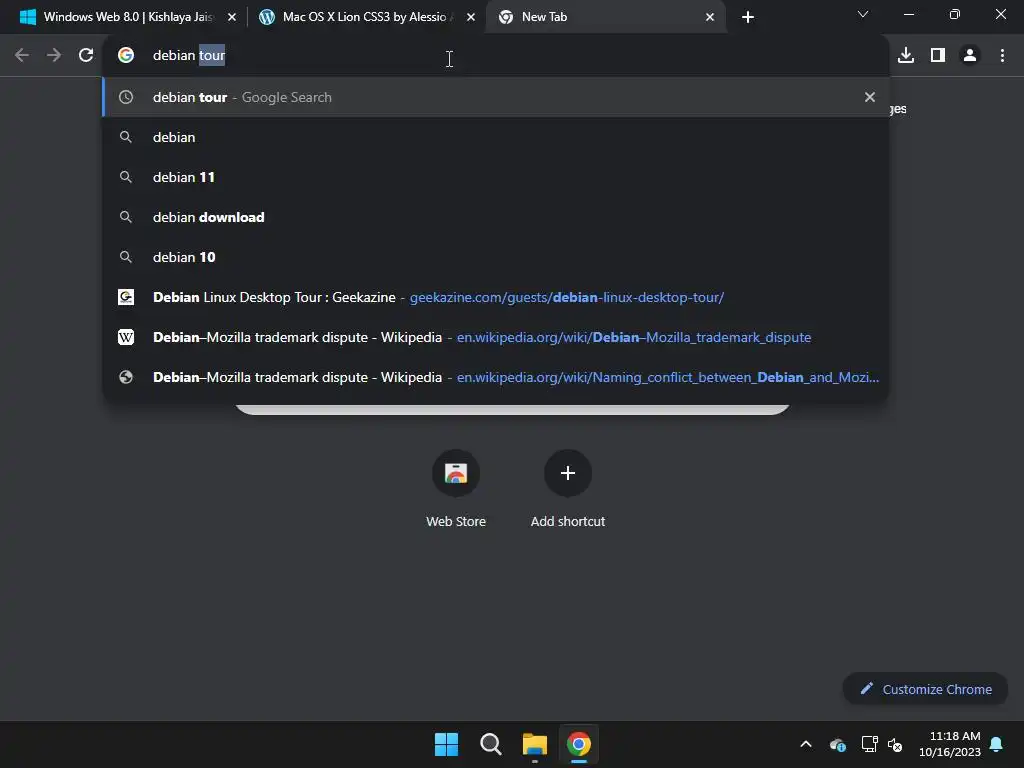Click the history clock icon beside 'debian tour'
Image resolution: width=1024 pixels, height=768 pixels.
[x=126, y=97]
